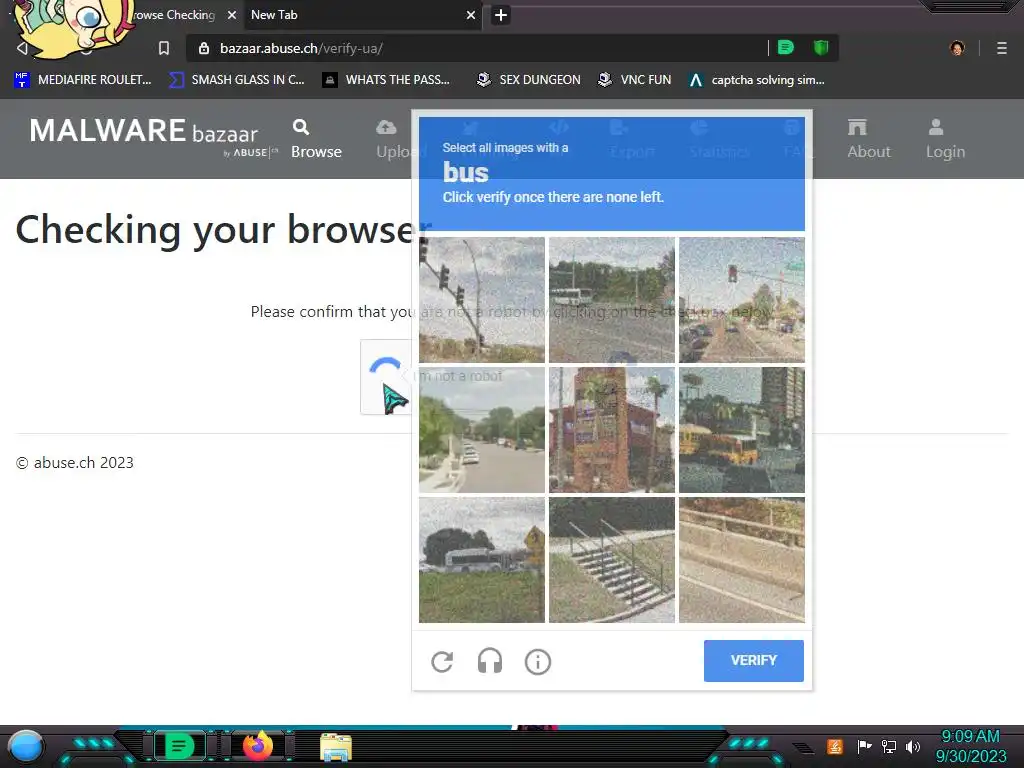
Task: Click the volume speaker tray icon
Action: (x=913, y=746)
